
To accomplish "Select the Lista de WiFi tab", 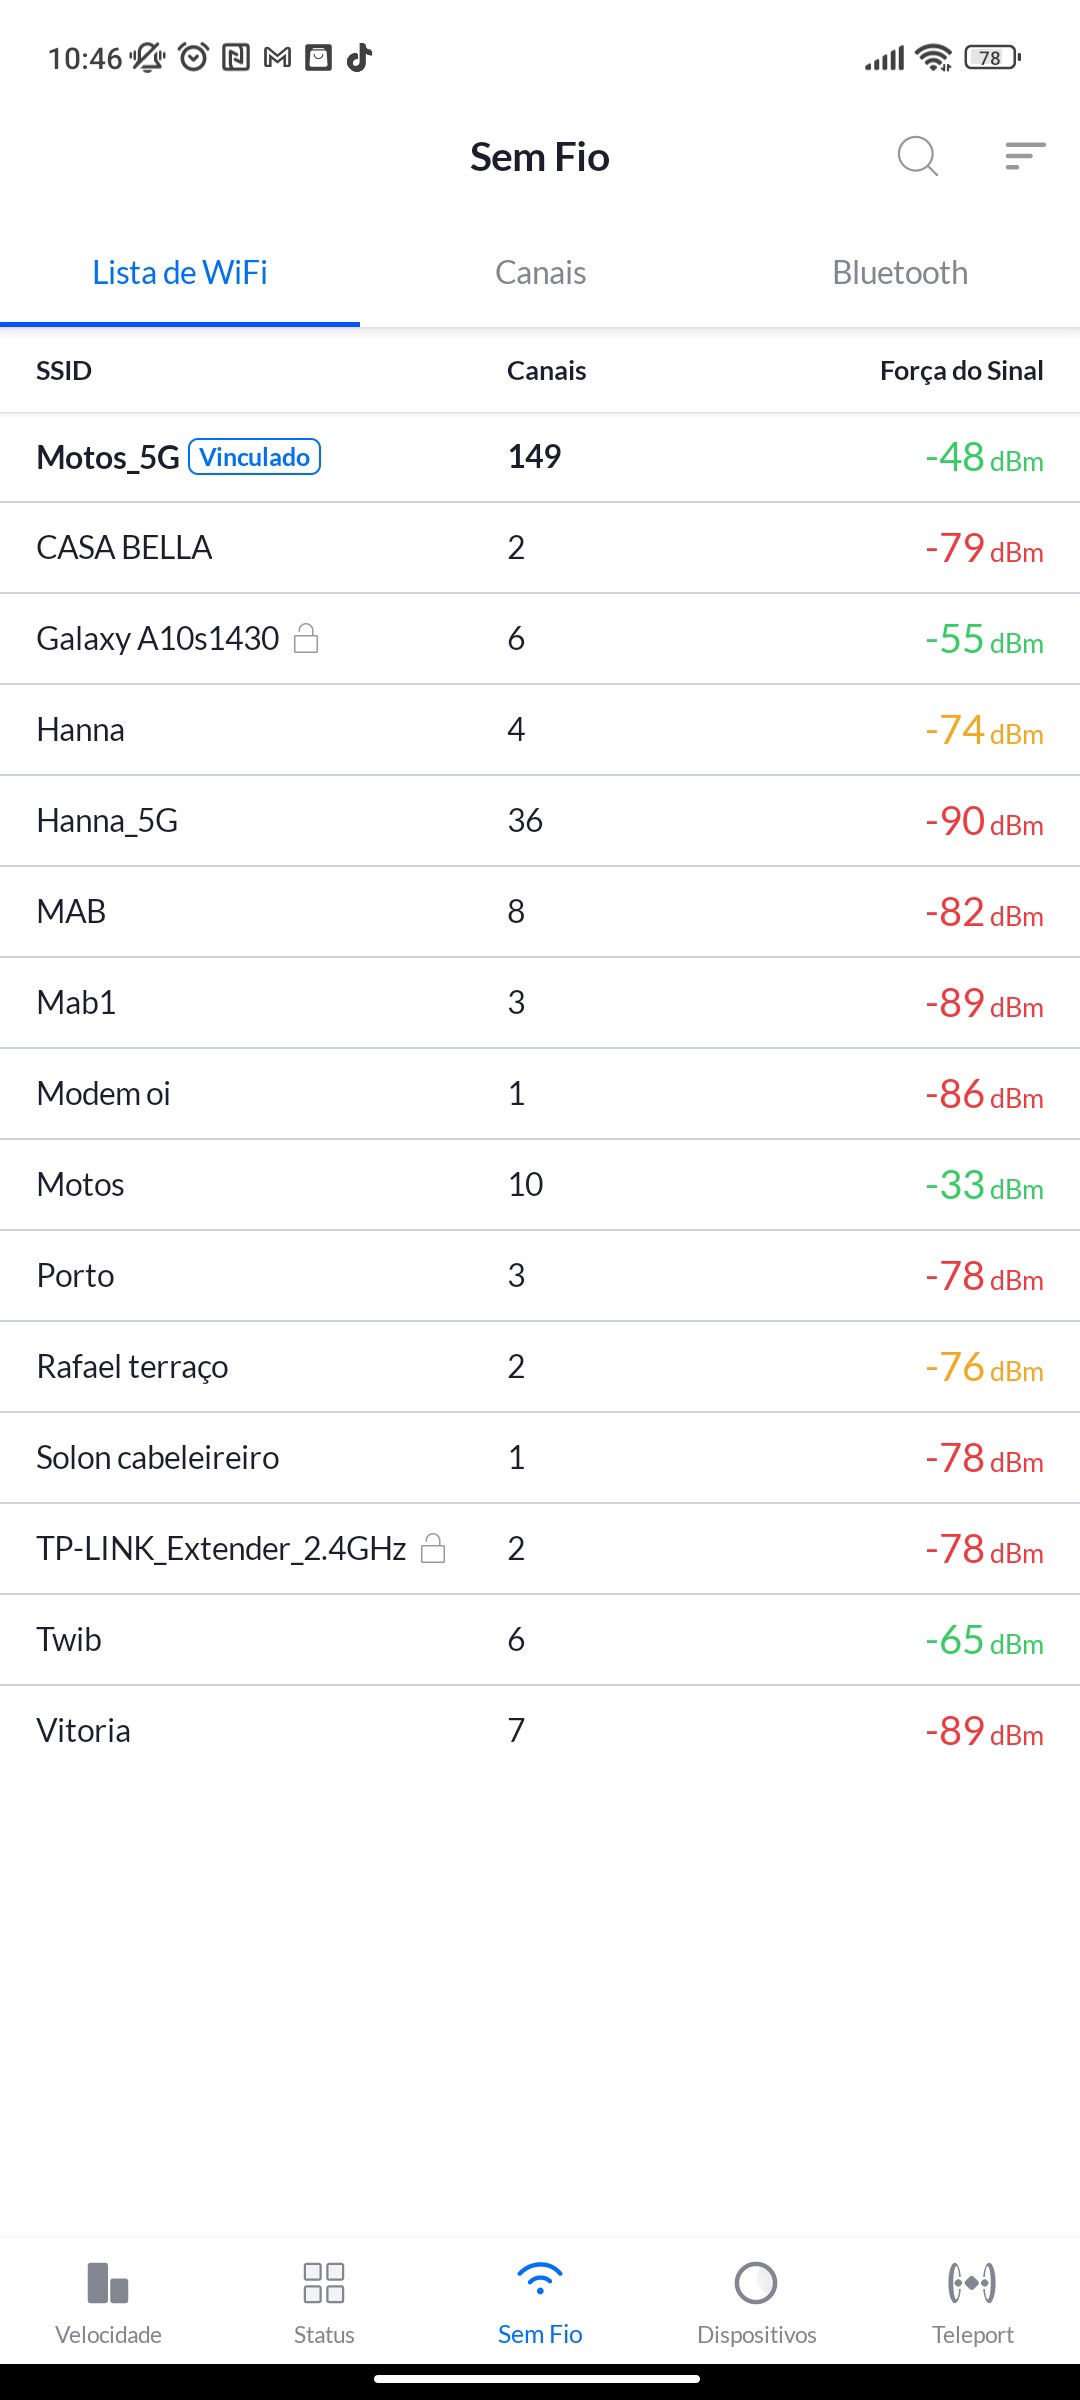I will [180, 273].
